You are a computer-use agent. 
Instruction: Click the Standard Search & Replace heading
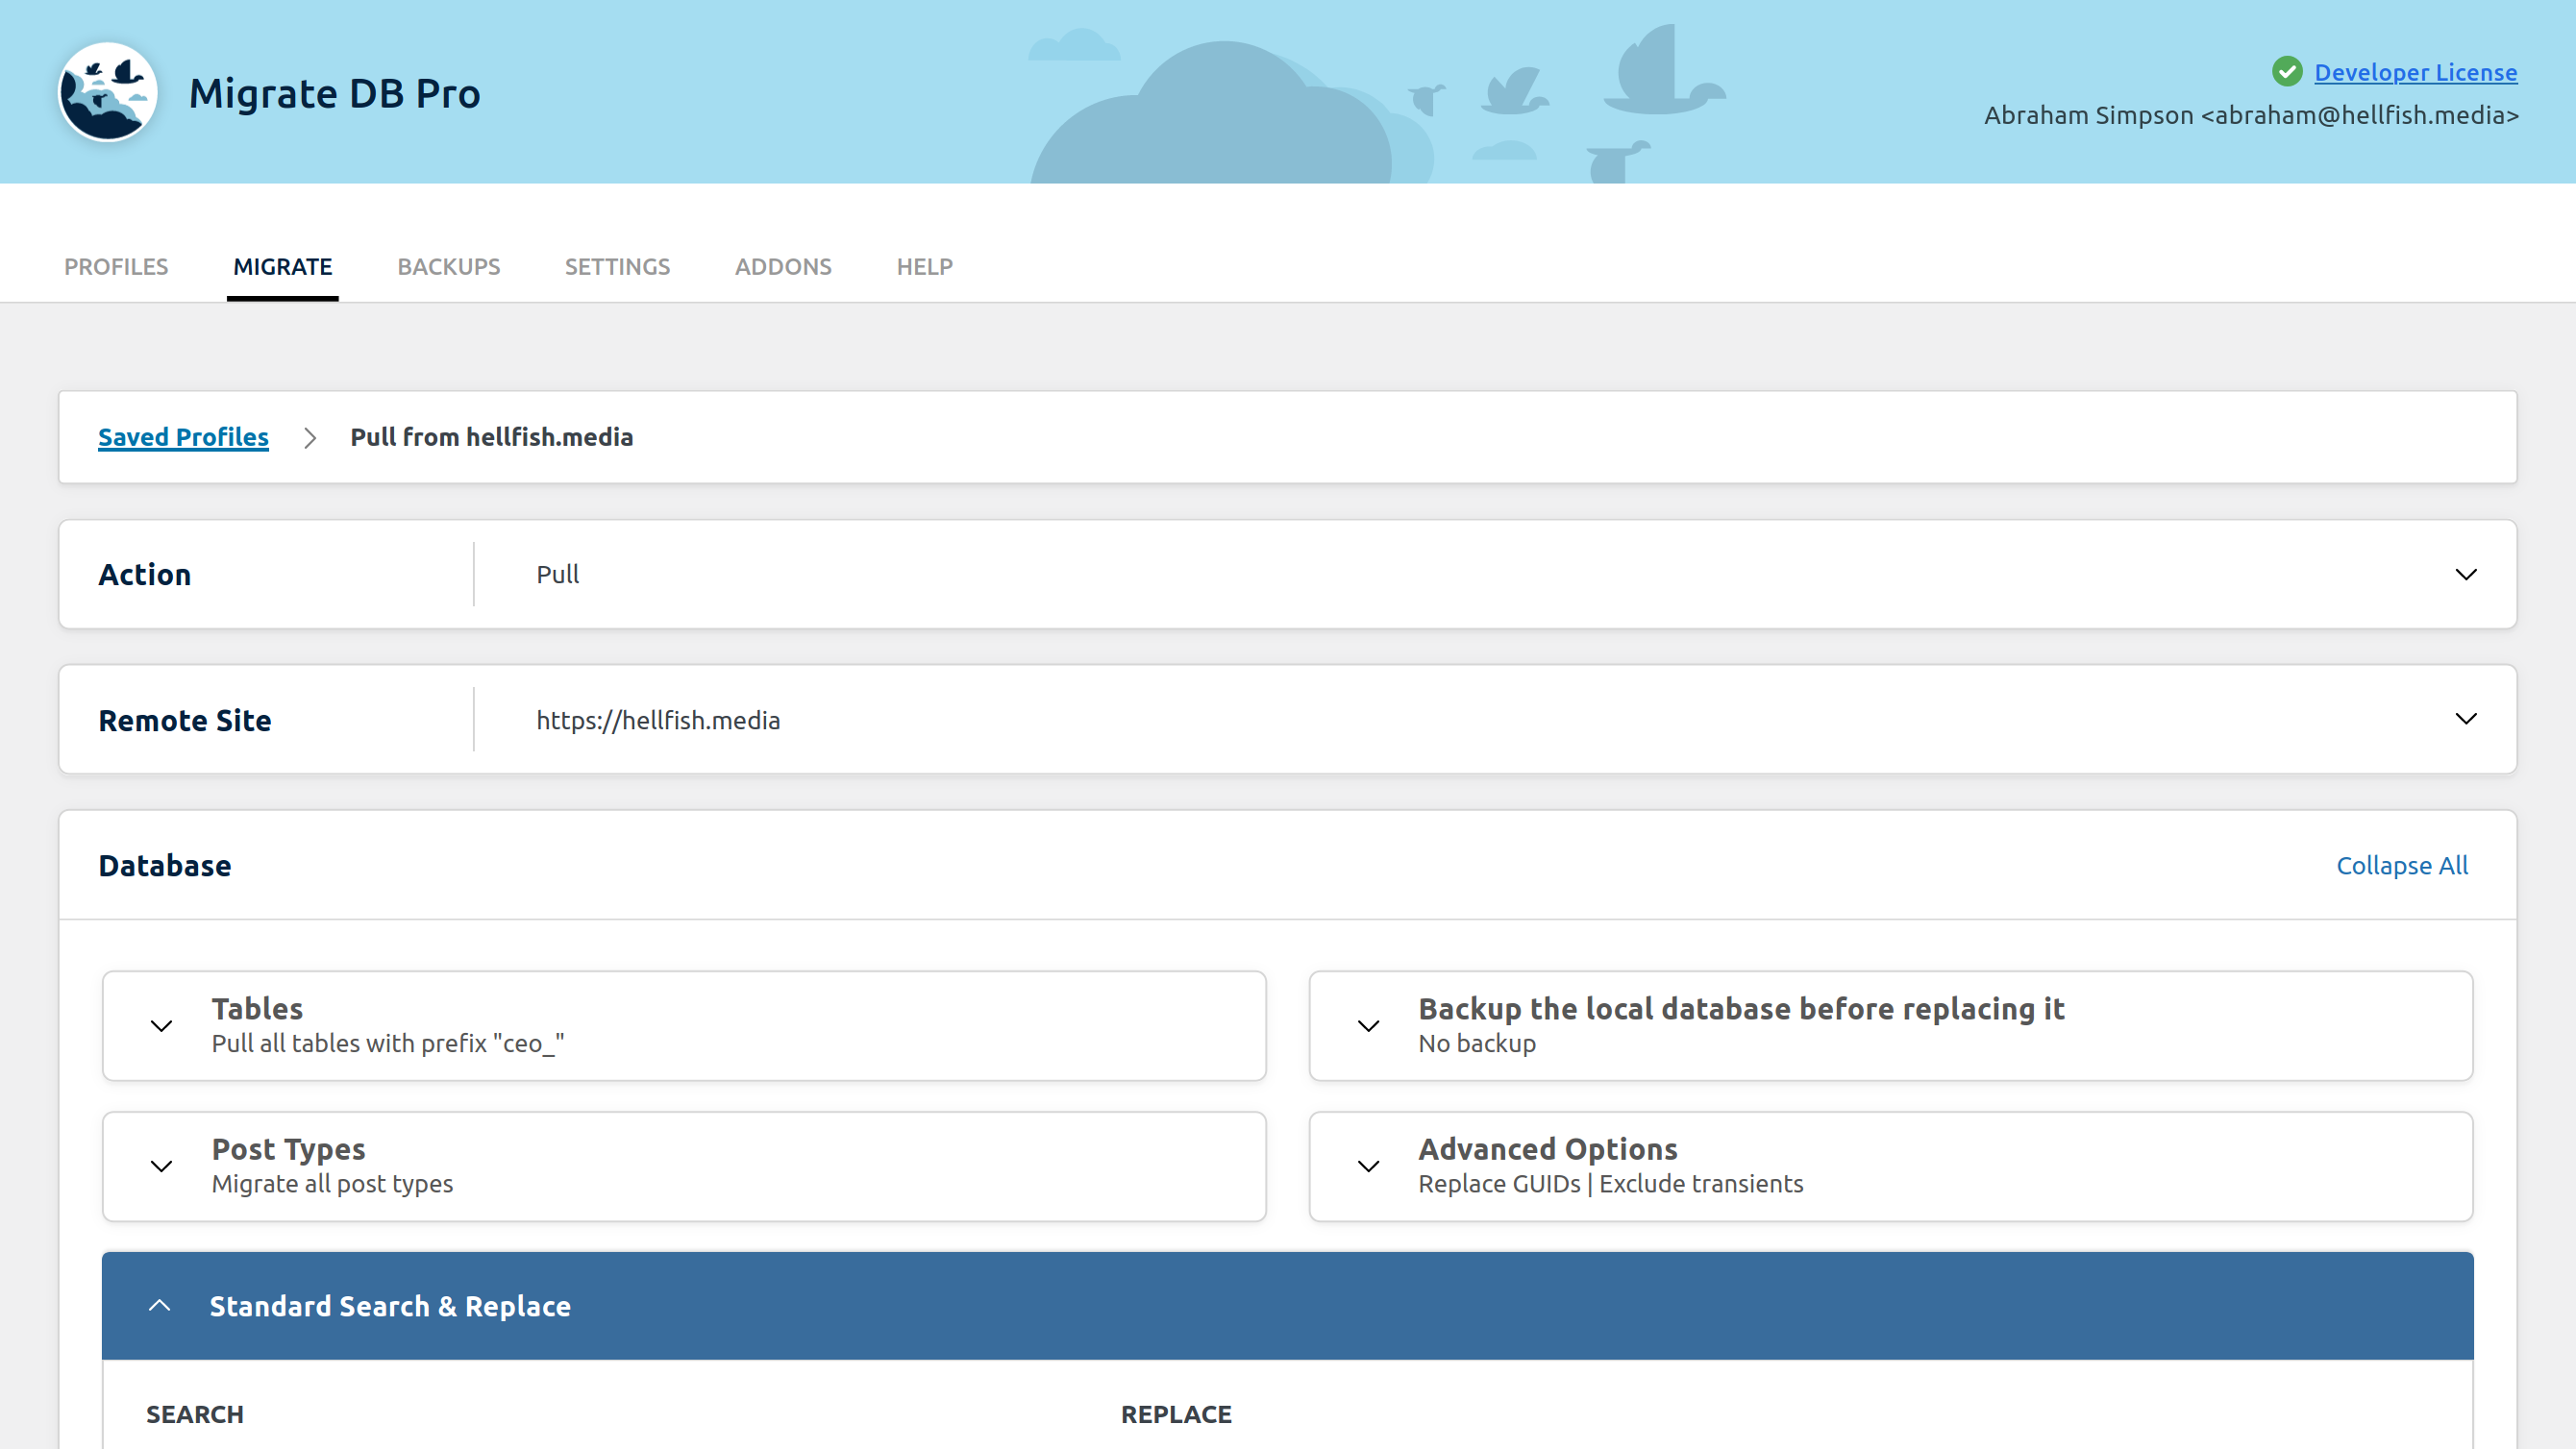(390, 1306)
